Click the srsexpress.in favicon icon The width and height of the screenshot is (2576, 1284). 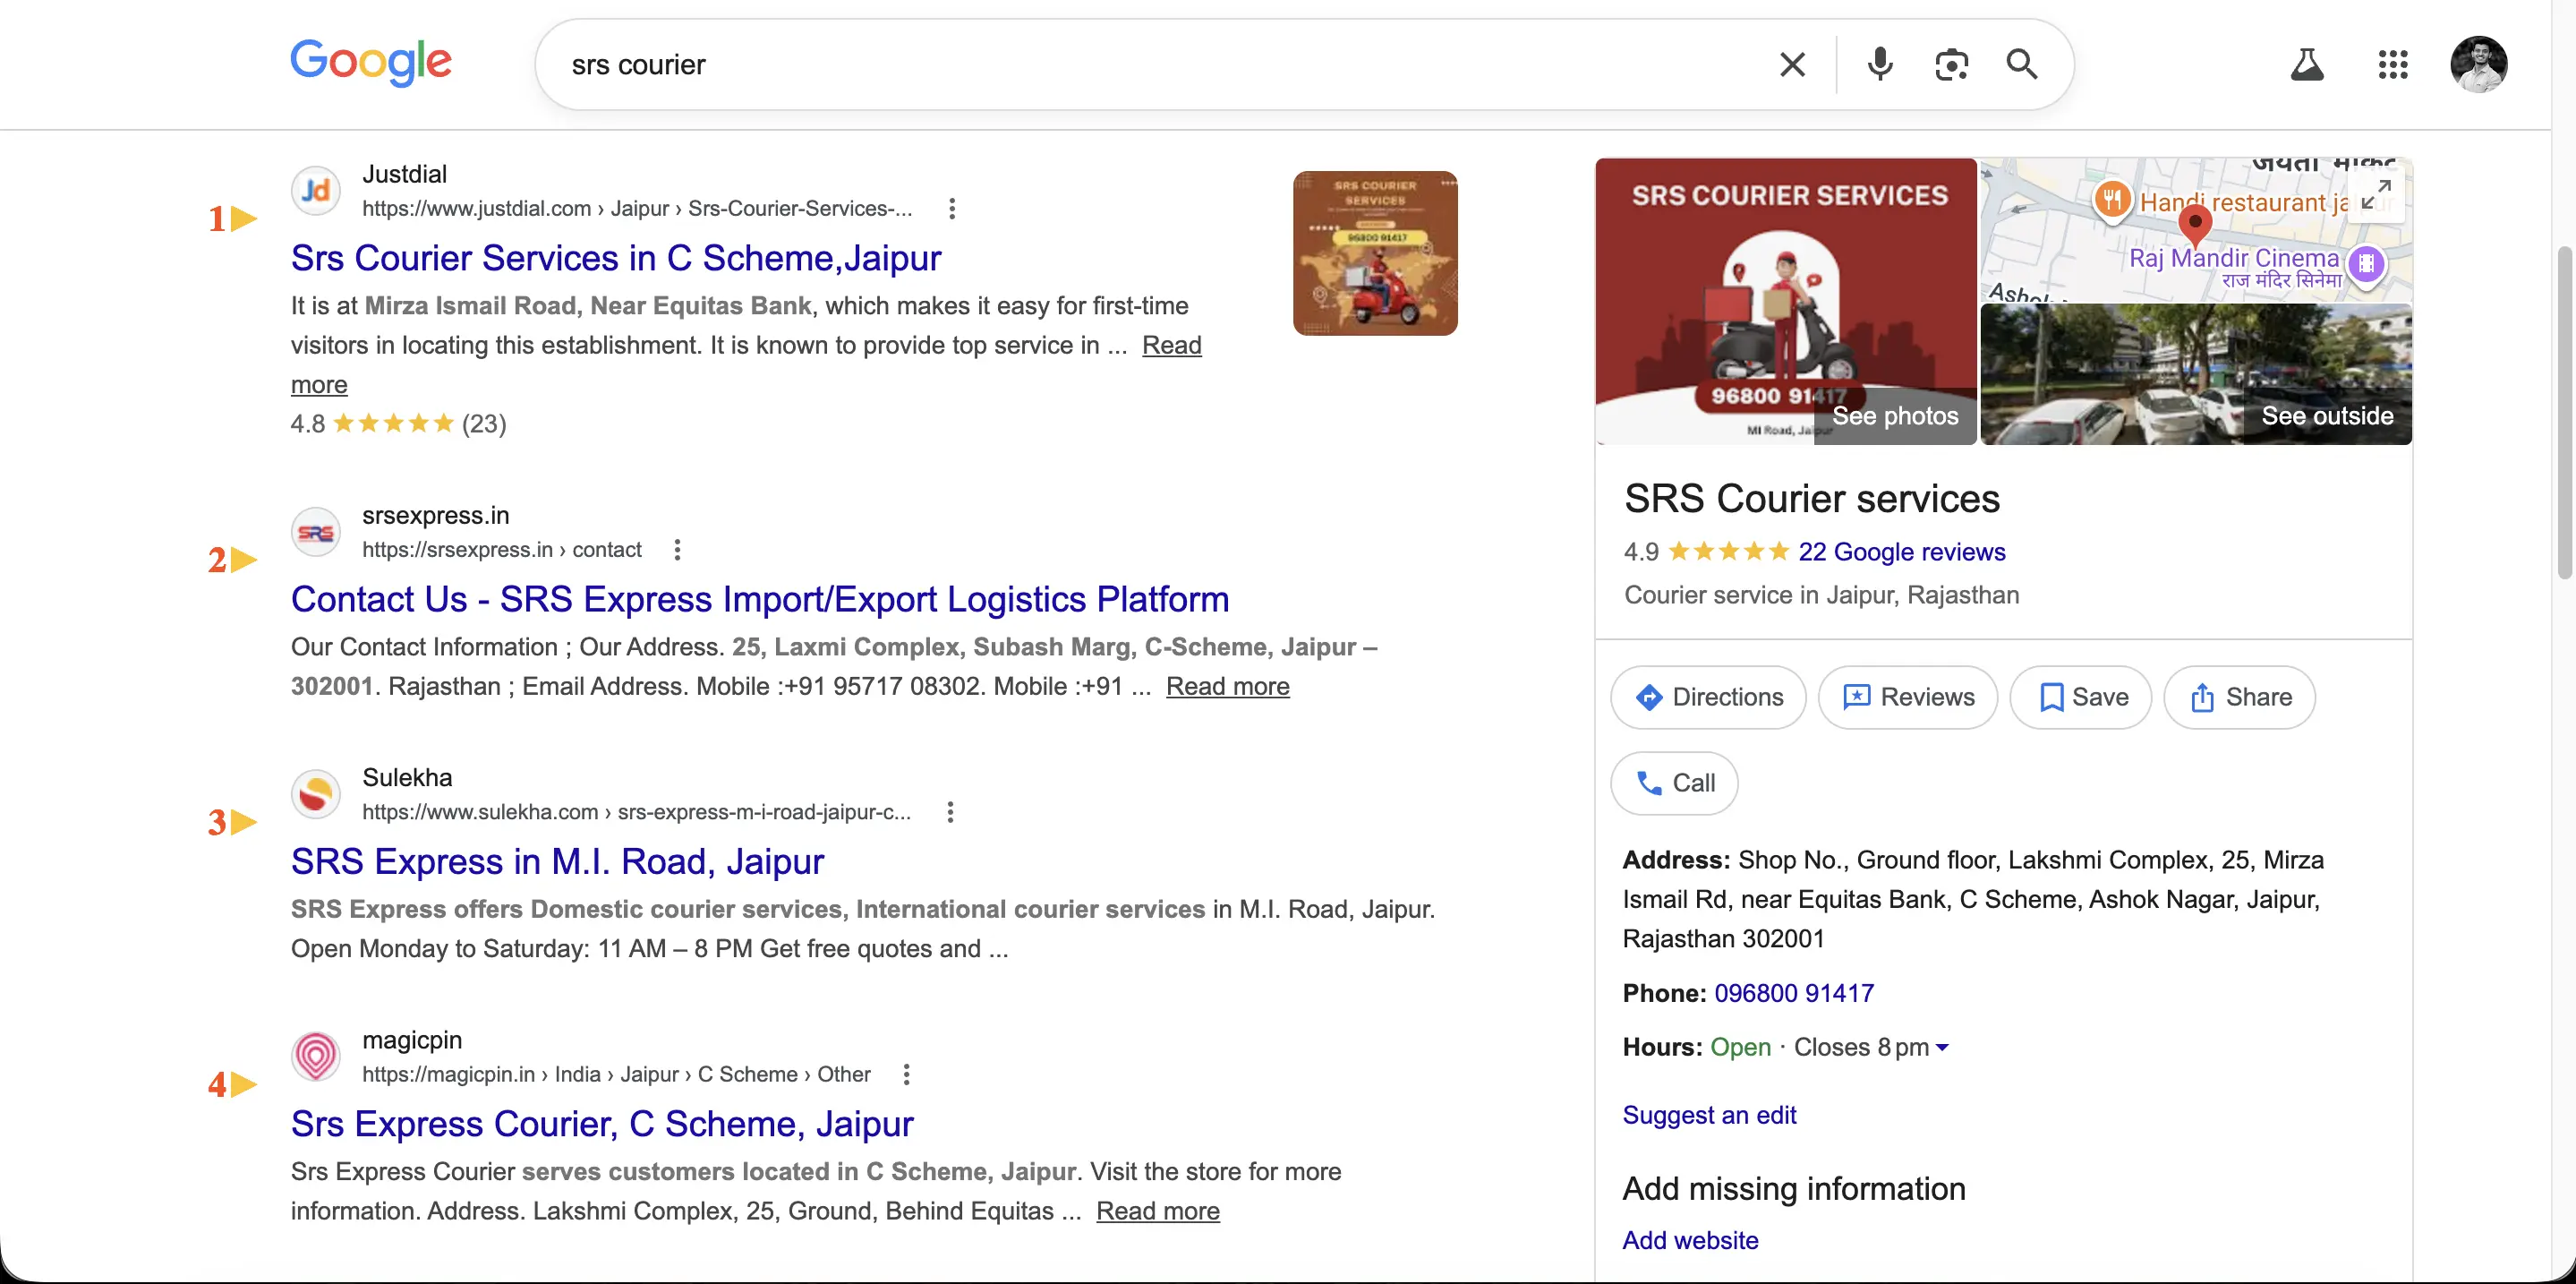click(x=316, y=532)
